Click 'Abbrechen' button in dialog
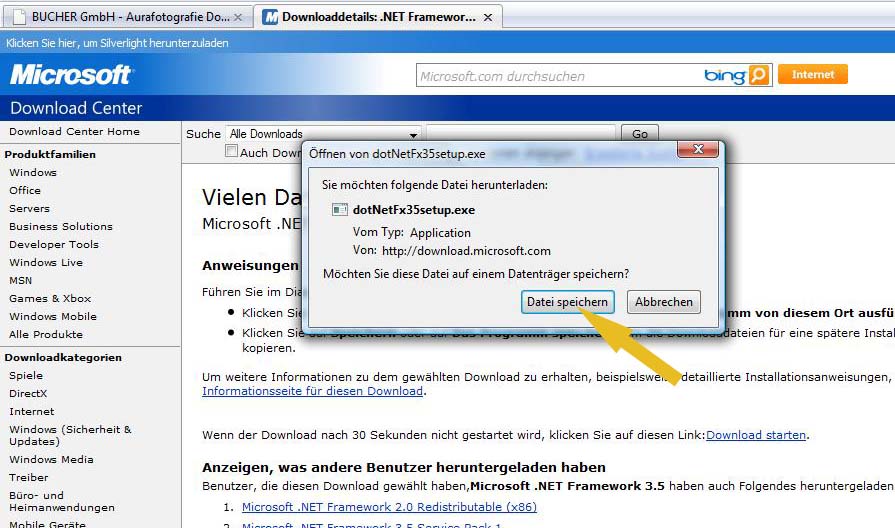Viewport: 895px width, 528px height. click(664, 302)
